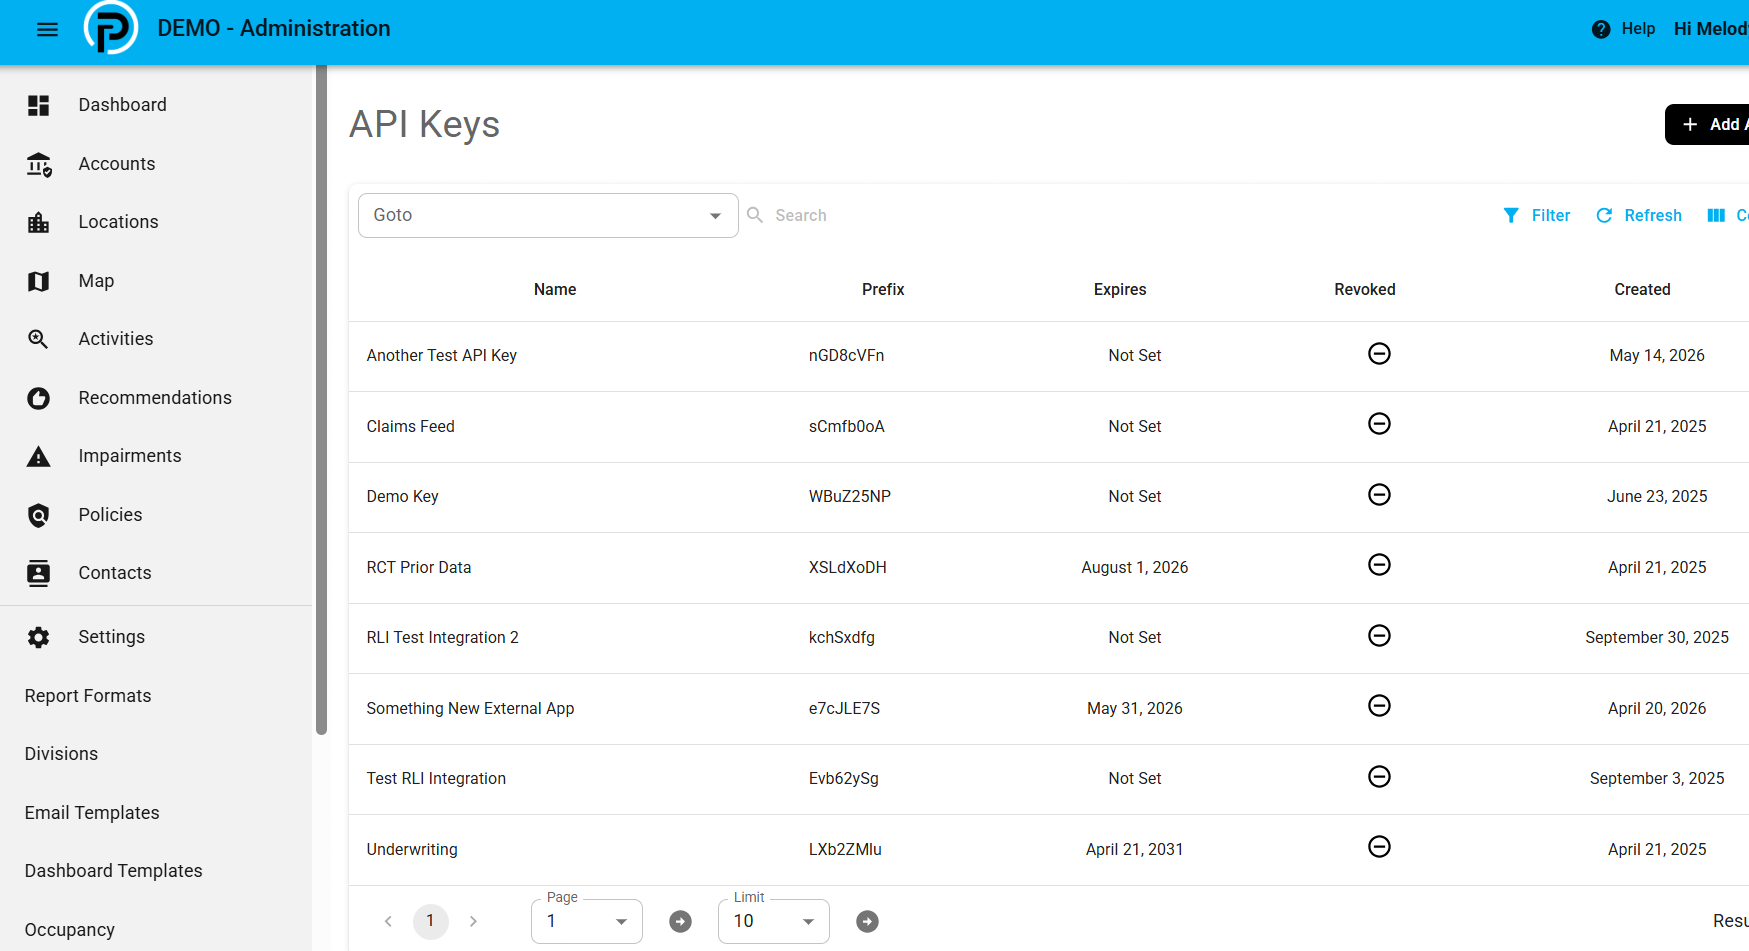This screenshot has width=1749, height=951.
Task: Click the Activities magnifier icon
Action: click(39, 339)
